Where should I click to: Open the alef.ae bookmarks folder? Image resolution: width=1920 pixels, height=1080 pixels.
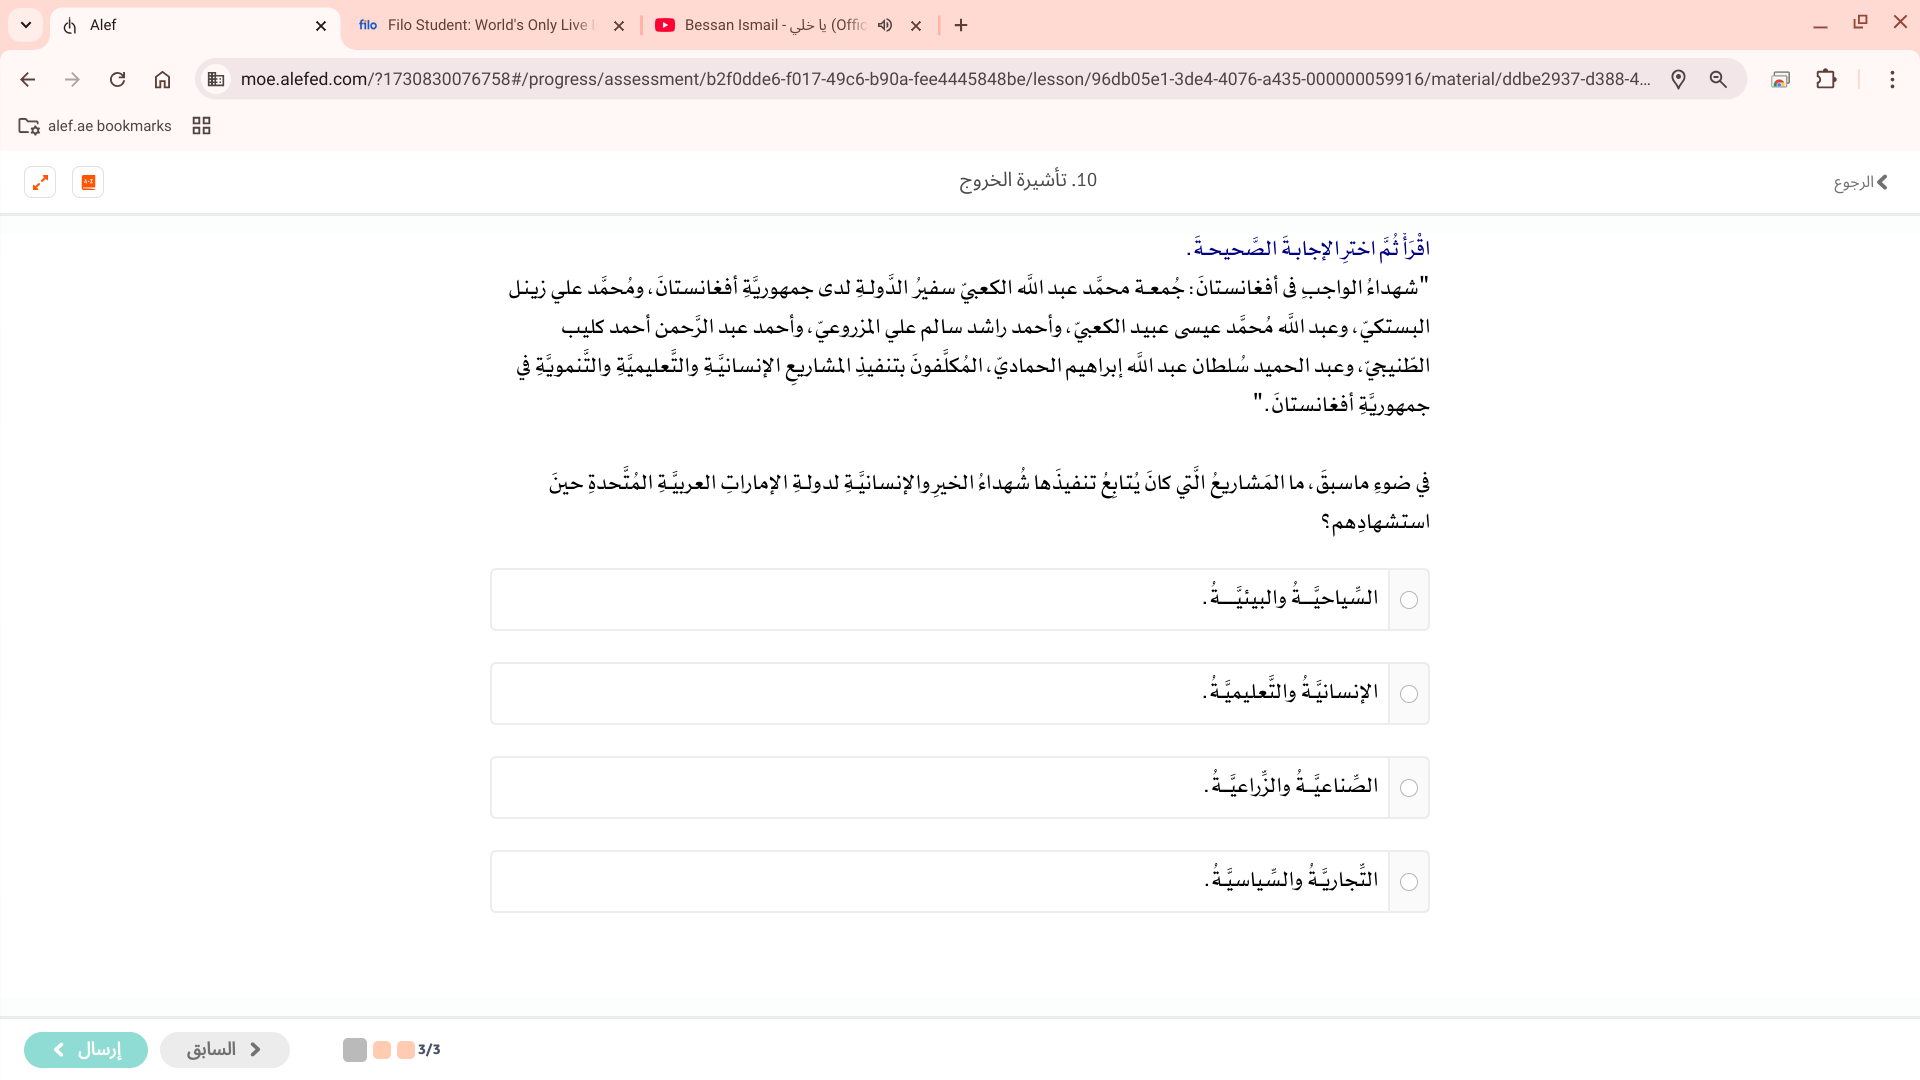[x=95, y=126]
